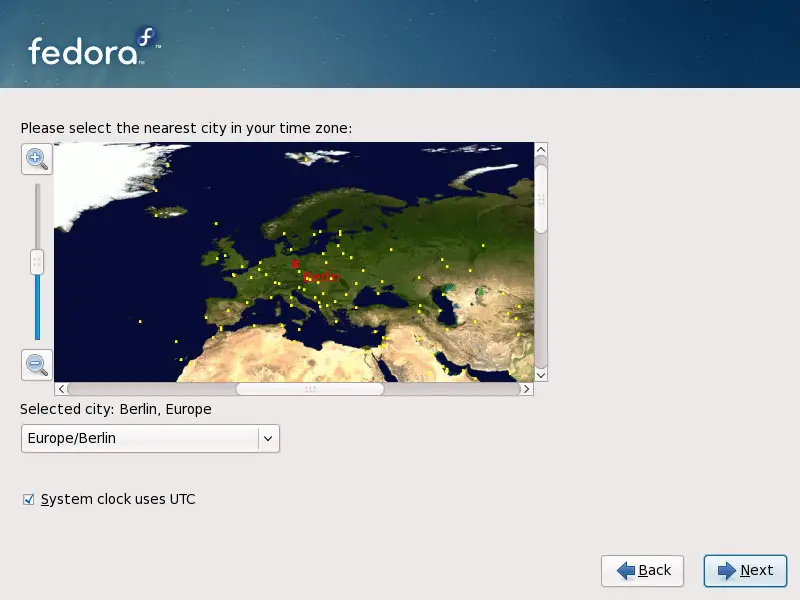Zoom out on the time zone map
This screenshot has height=600, width=800.
(x=37, y=365)
